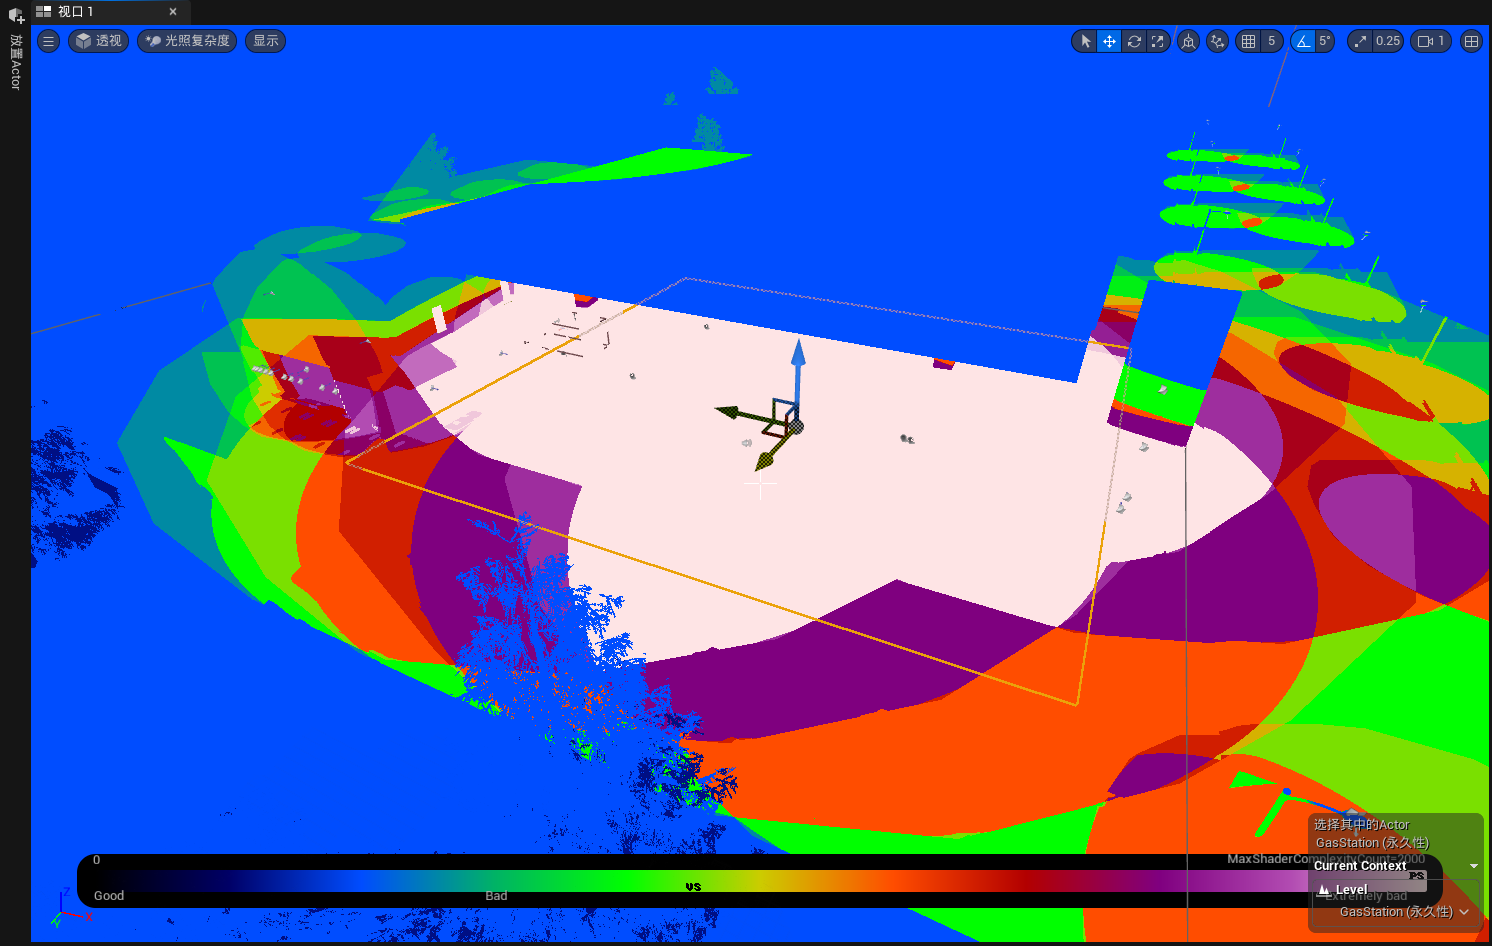
Task: Toggle scale snapping
Action: click(x=1360, y=41)
